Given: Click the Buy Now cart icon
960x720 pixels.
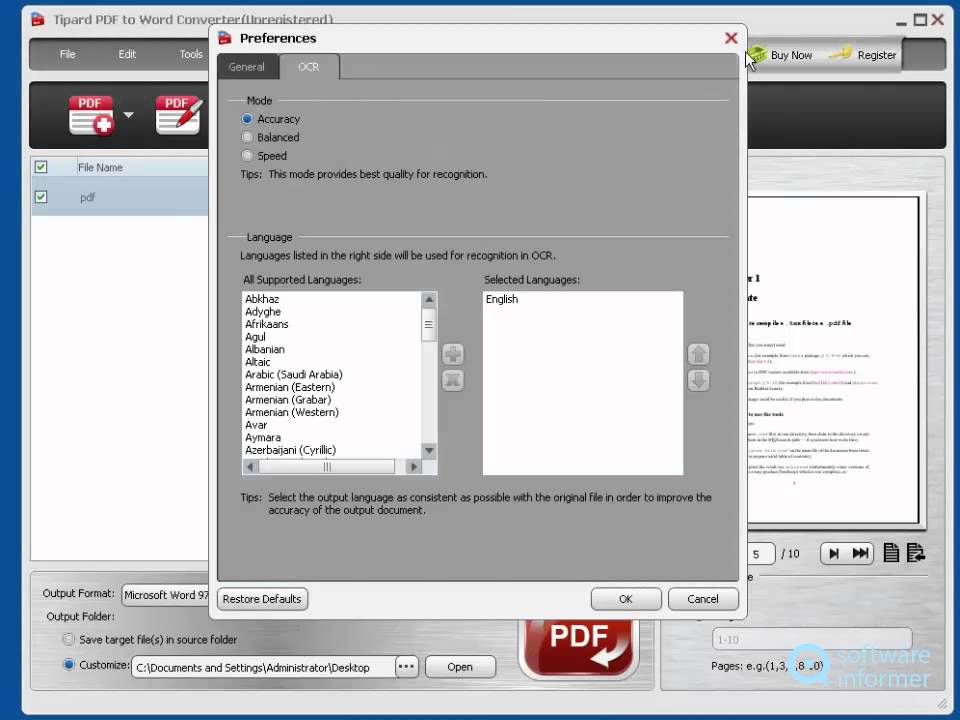Looking at the screenshot, I should click(x=757, y=54).
